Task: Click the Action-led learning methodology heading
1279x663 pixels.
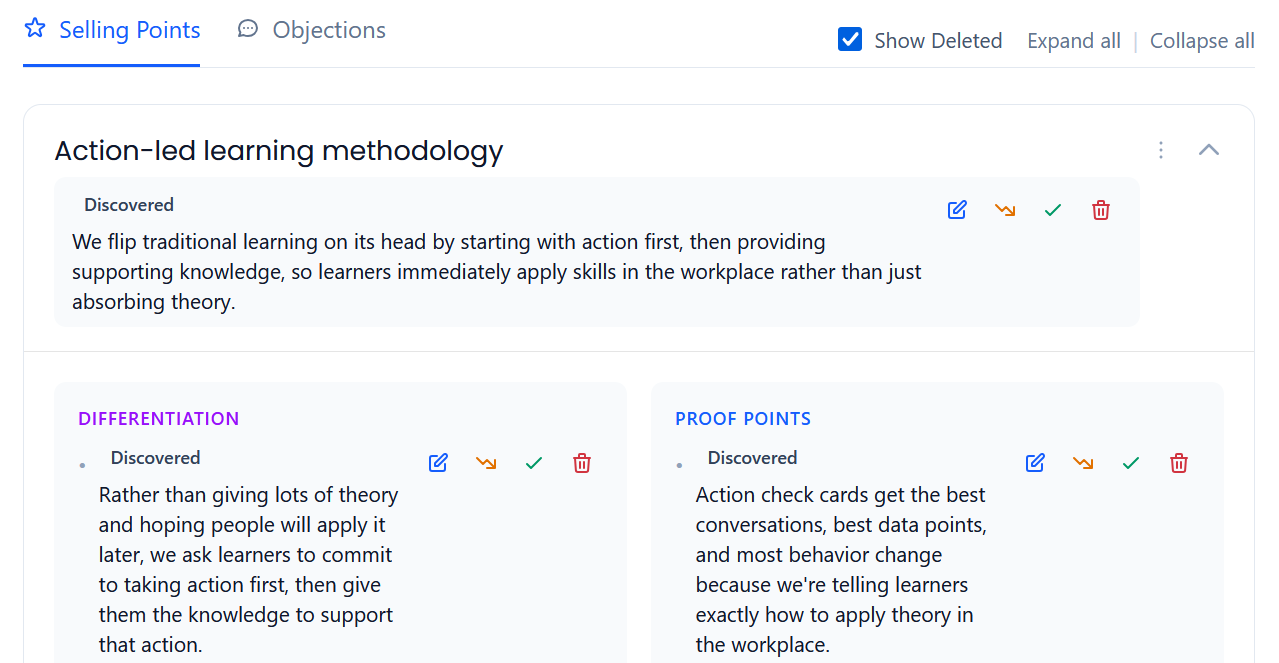Action: pos(279,151)
